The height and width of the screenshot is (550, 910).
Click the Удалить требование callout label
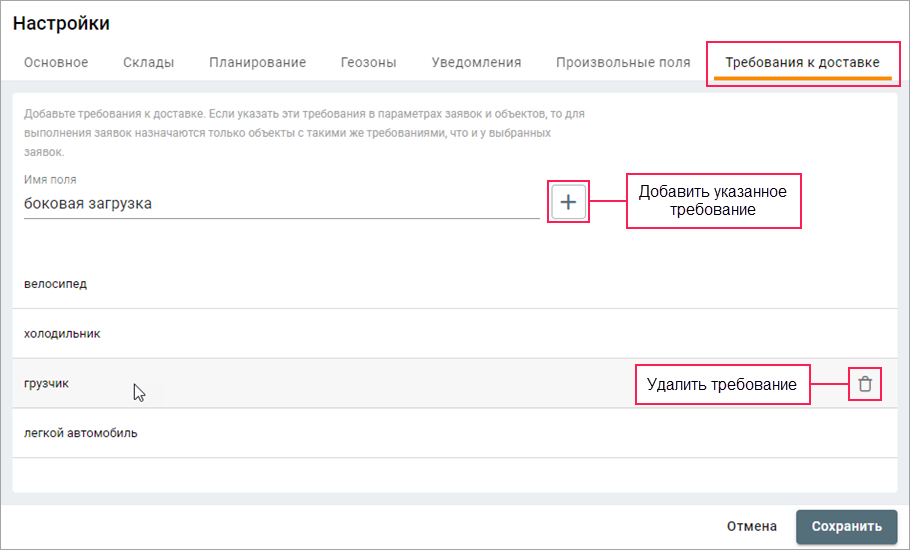(721, 385)
